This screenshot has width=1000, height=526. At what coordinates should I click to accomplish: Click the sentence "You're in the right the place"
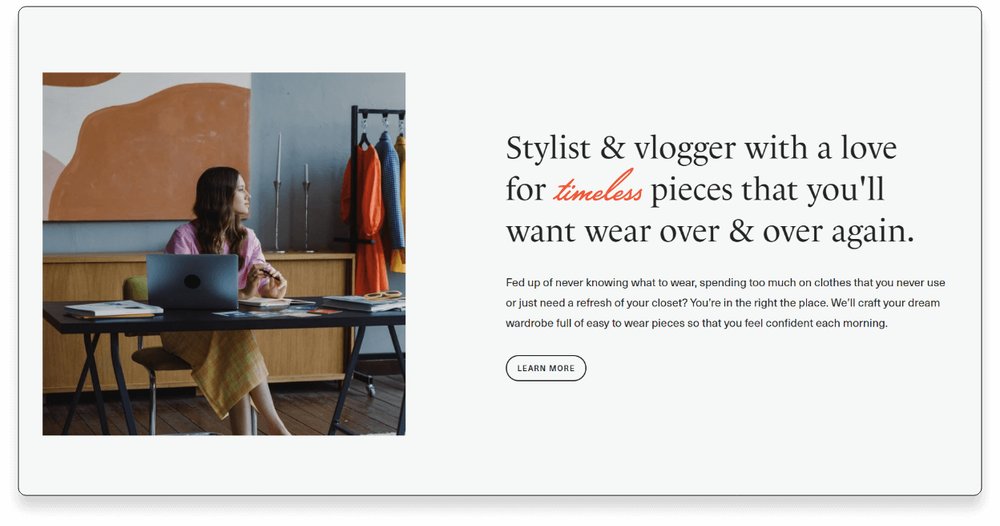click(x=758, y=303)
